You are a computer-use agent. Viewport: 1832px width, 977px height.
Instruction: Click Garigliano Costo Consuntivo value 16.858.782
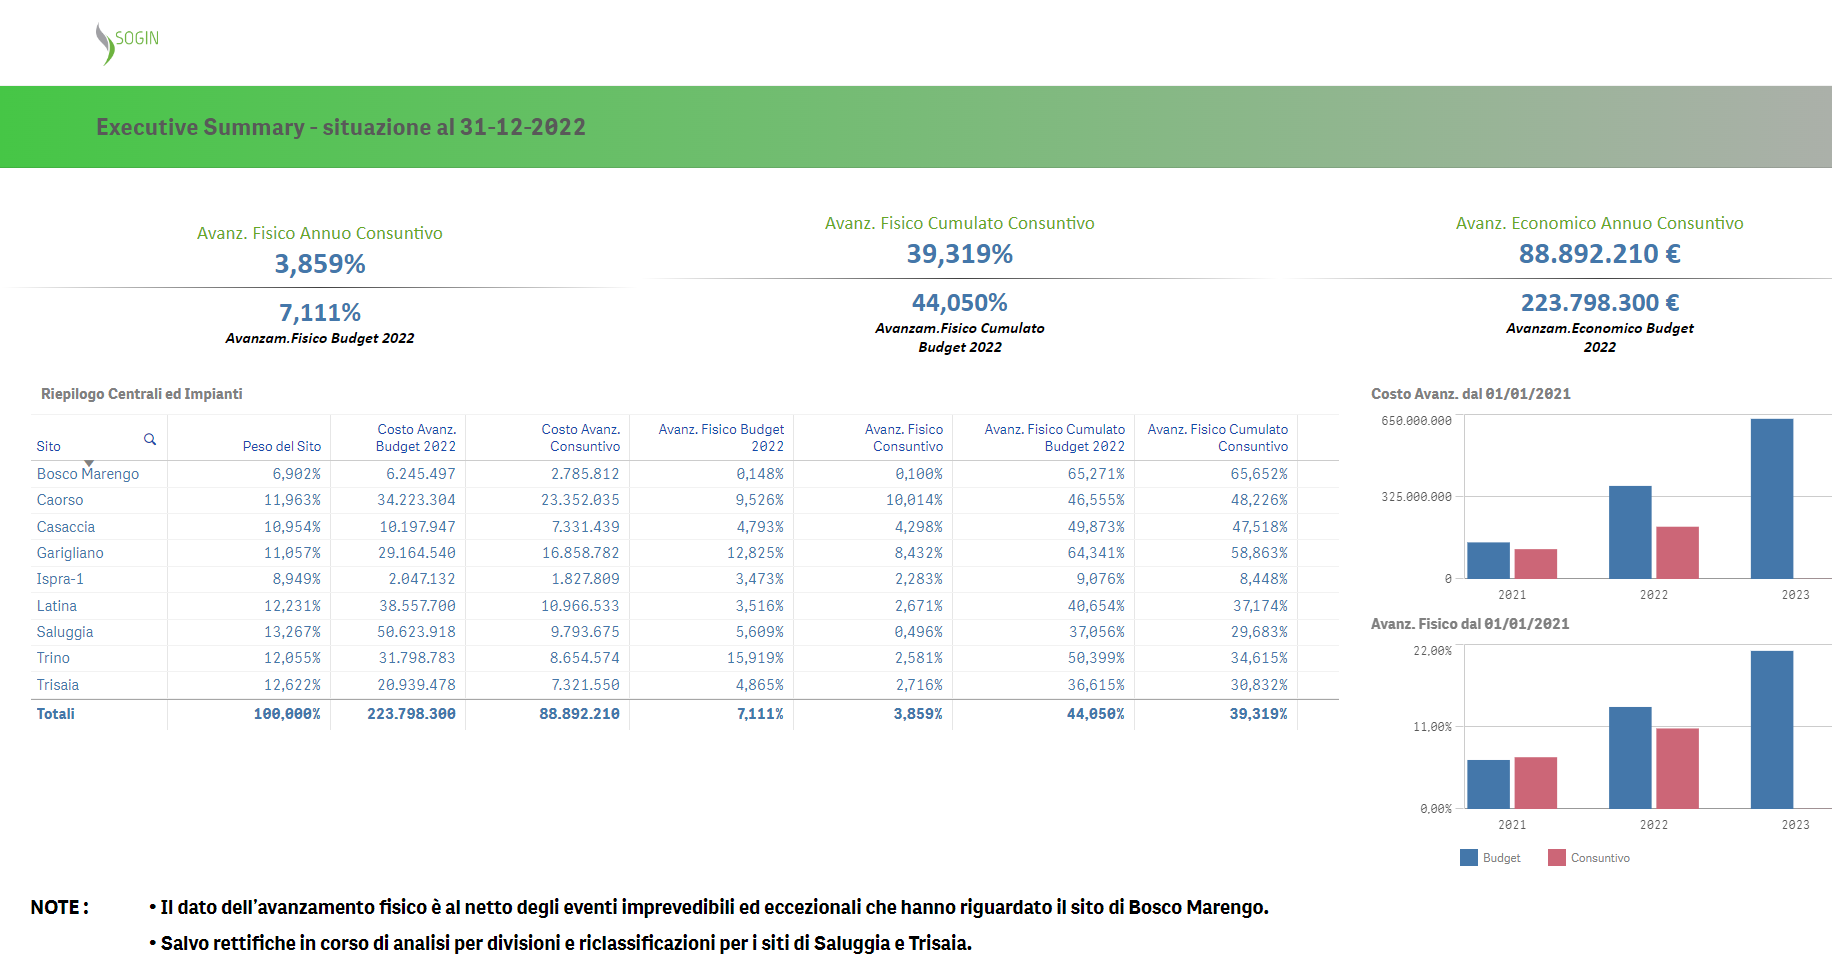pyautogui.click(x=581, y=553)
